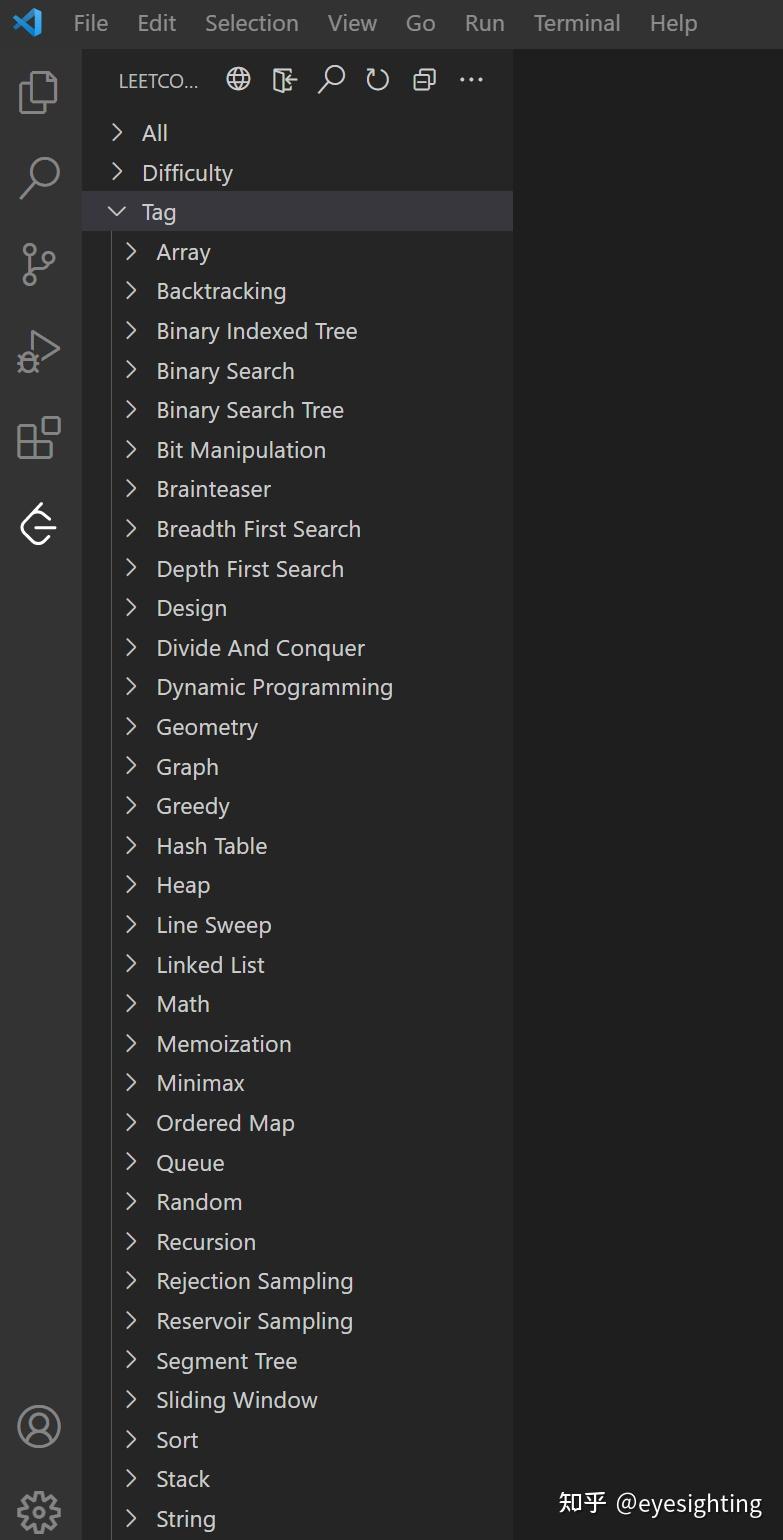Image resolution: width=783 pixels, height=1540 pixels.
Task: Expand the Dynamic Programming tag chevron
Action: (x=131, y=687)
